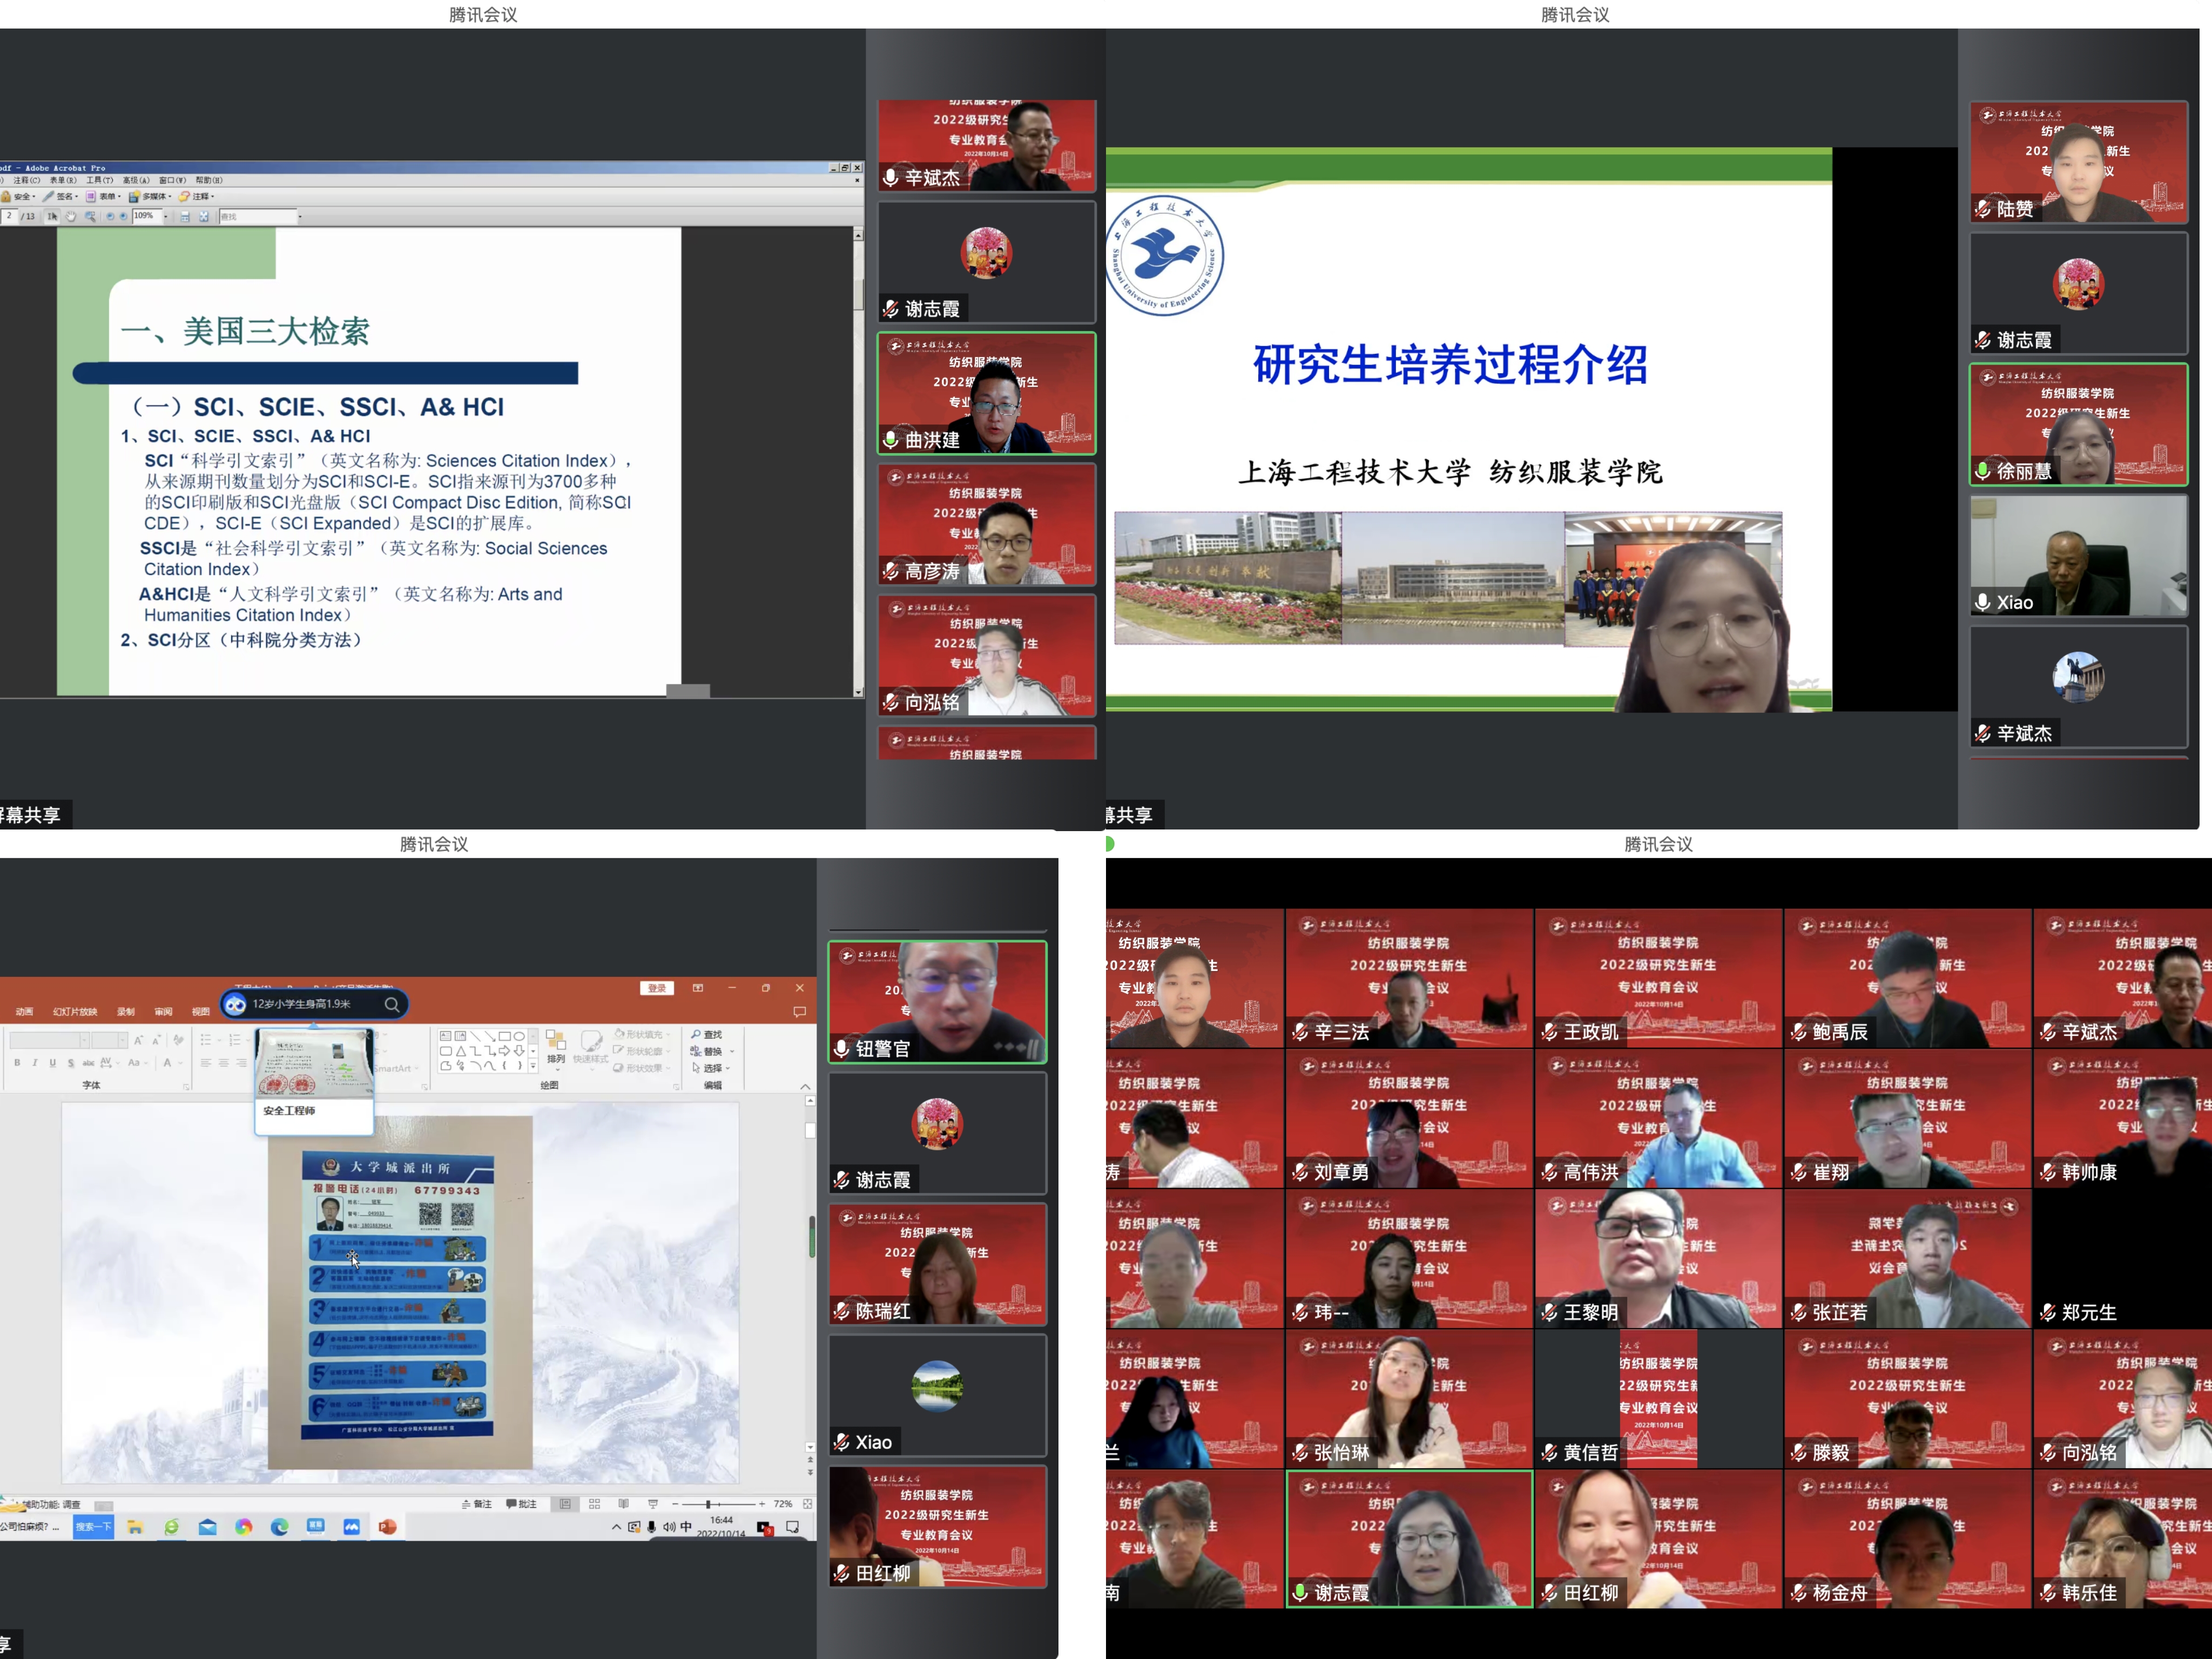Toggle underline formatting in PowerPoint ribbon
The height and width of the screenshot is (1659, 2212).
(52, 1063)
